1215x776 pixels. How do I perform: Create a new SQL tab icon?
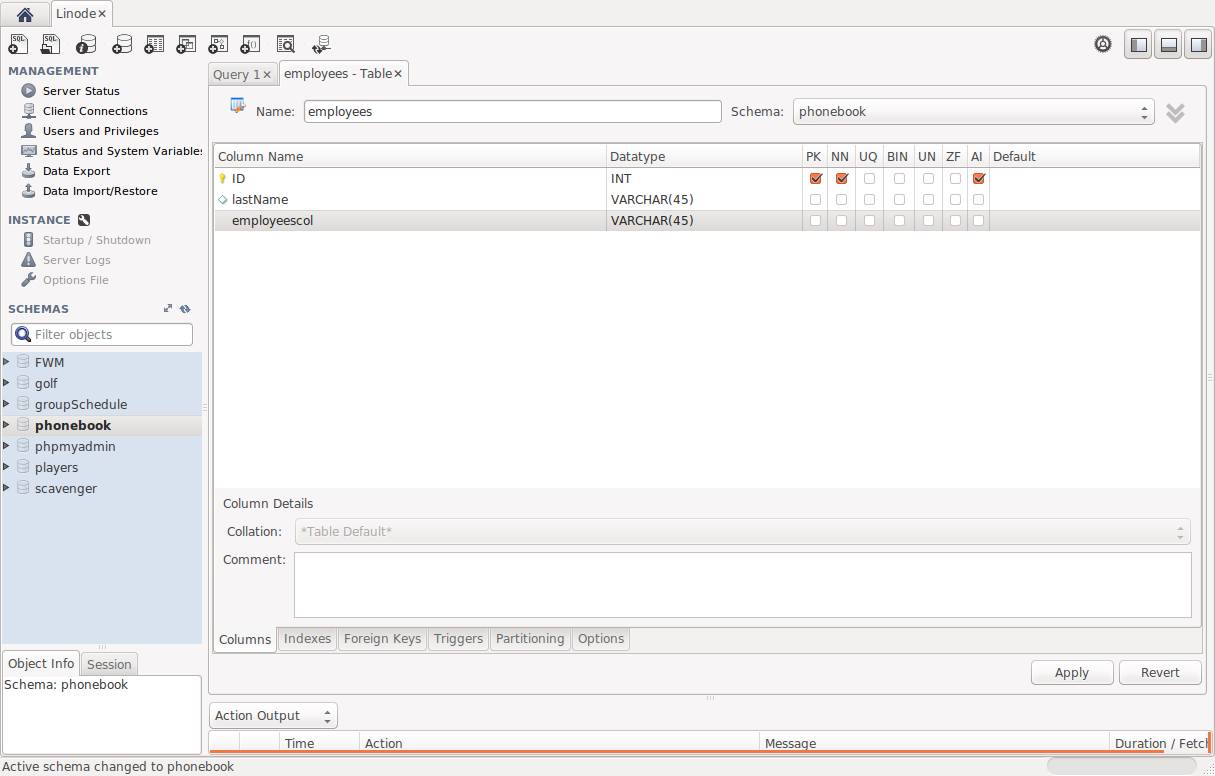(19, 44)
